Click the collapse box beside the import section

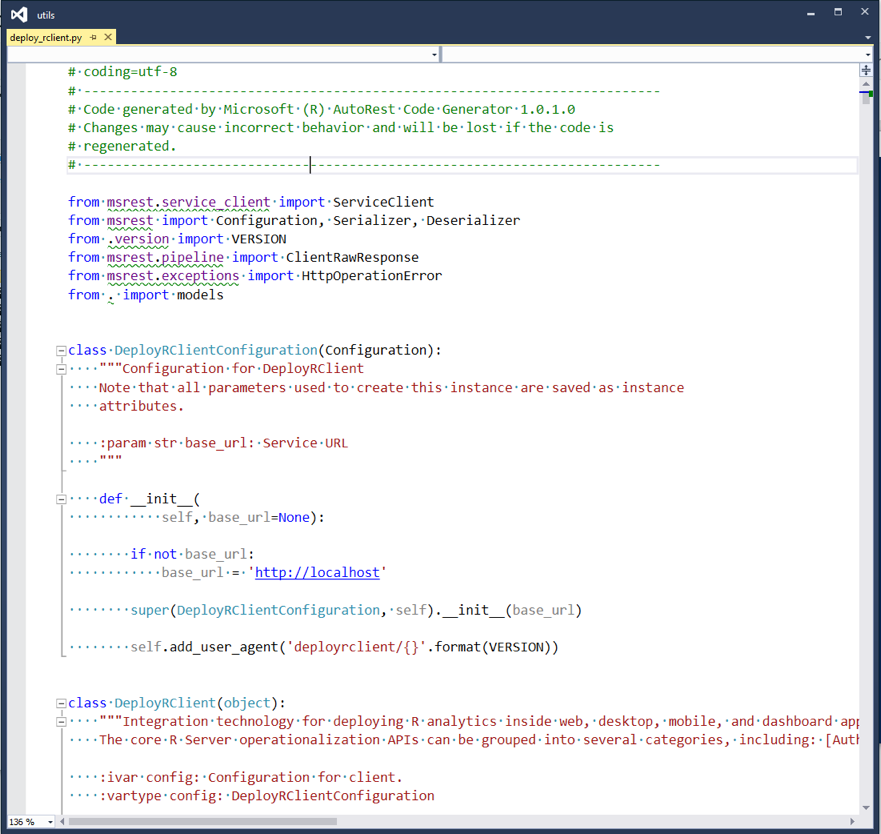[x=61, y=201]
